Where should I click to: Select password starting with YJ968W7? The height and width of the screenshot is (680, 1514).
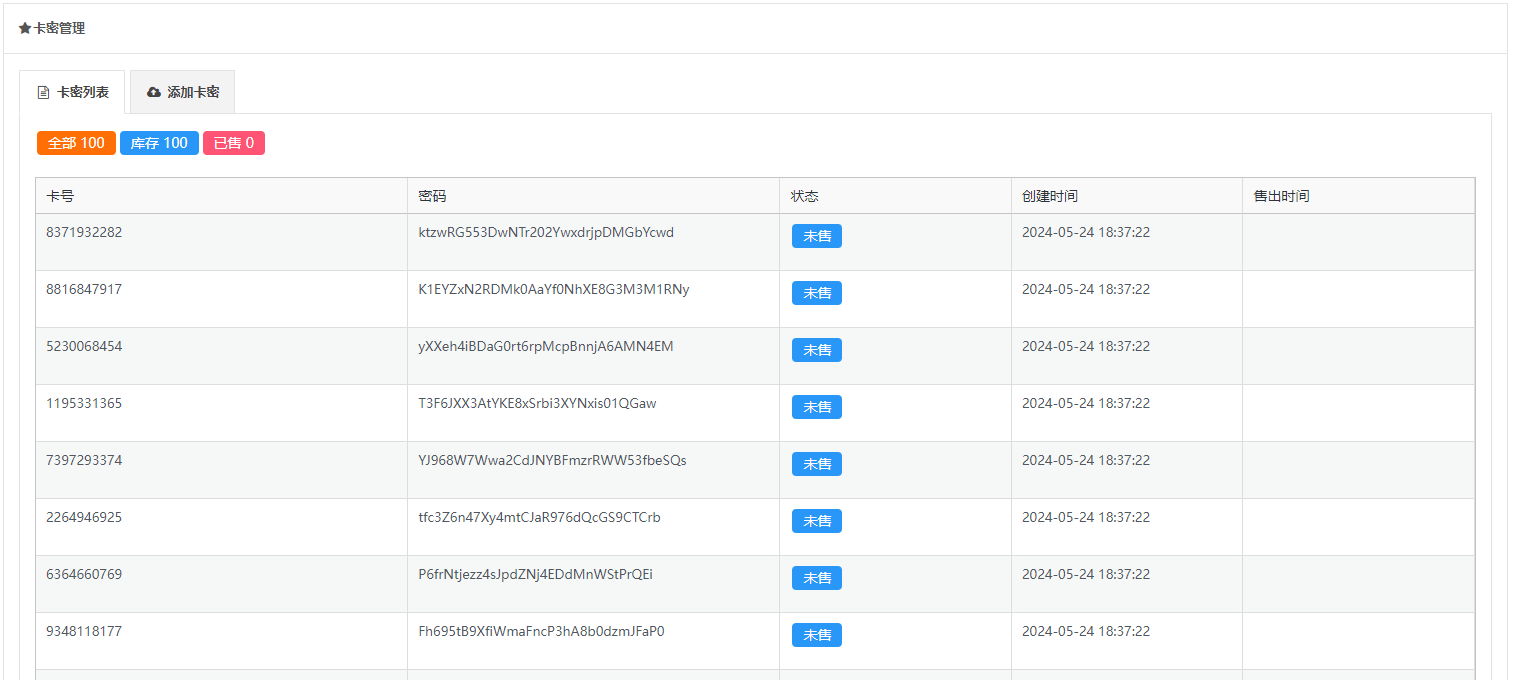coord(552,461)
